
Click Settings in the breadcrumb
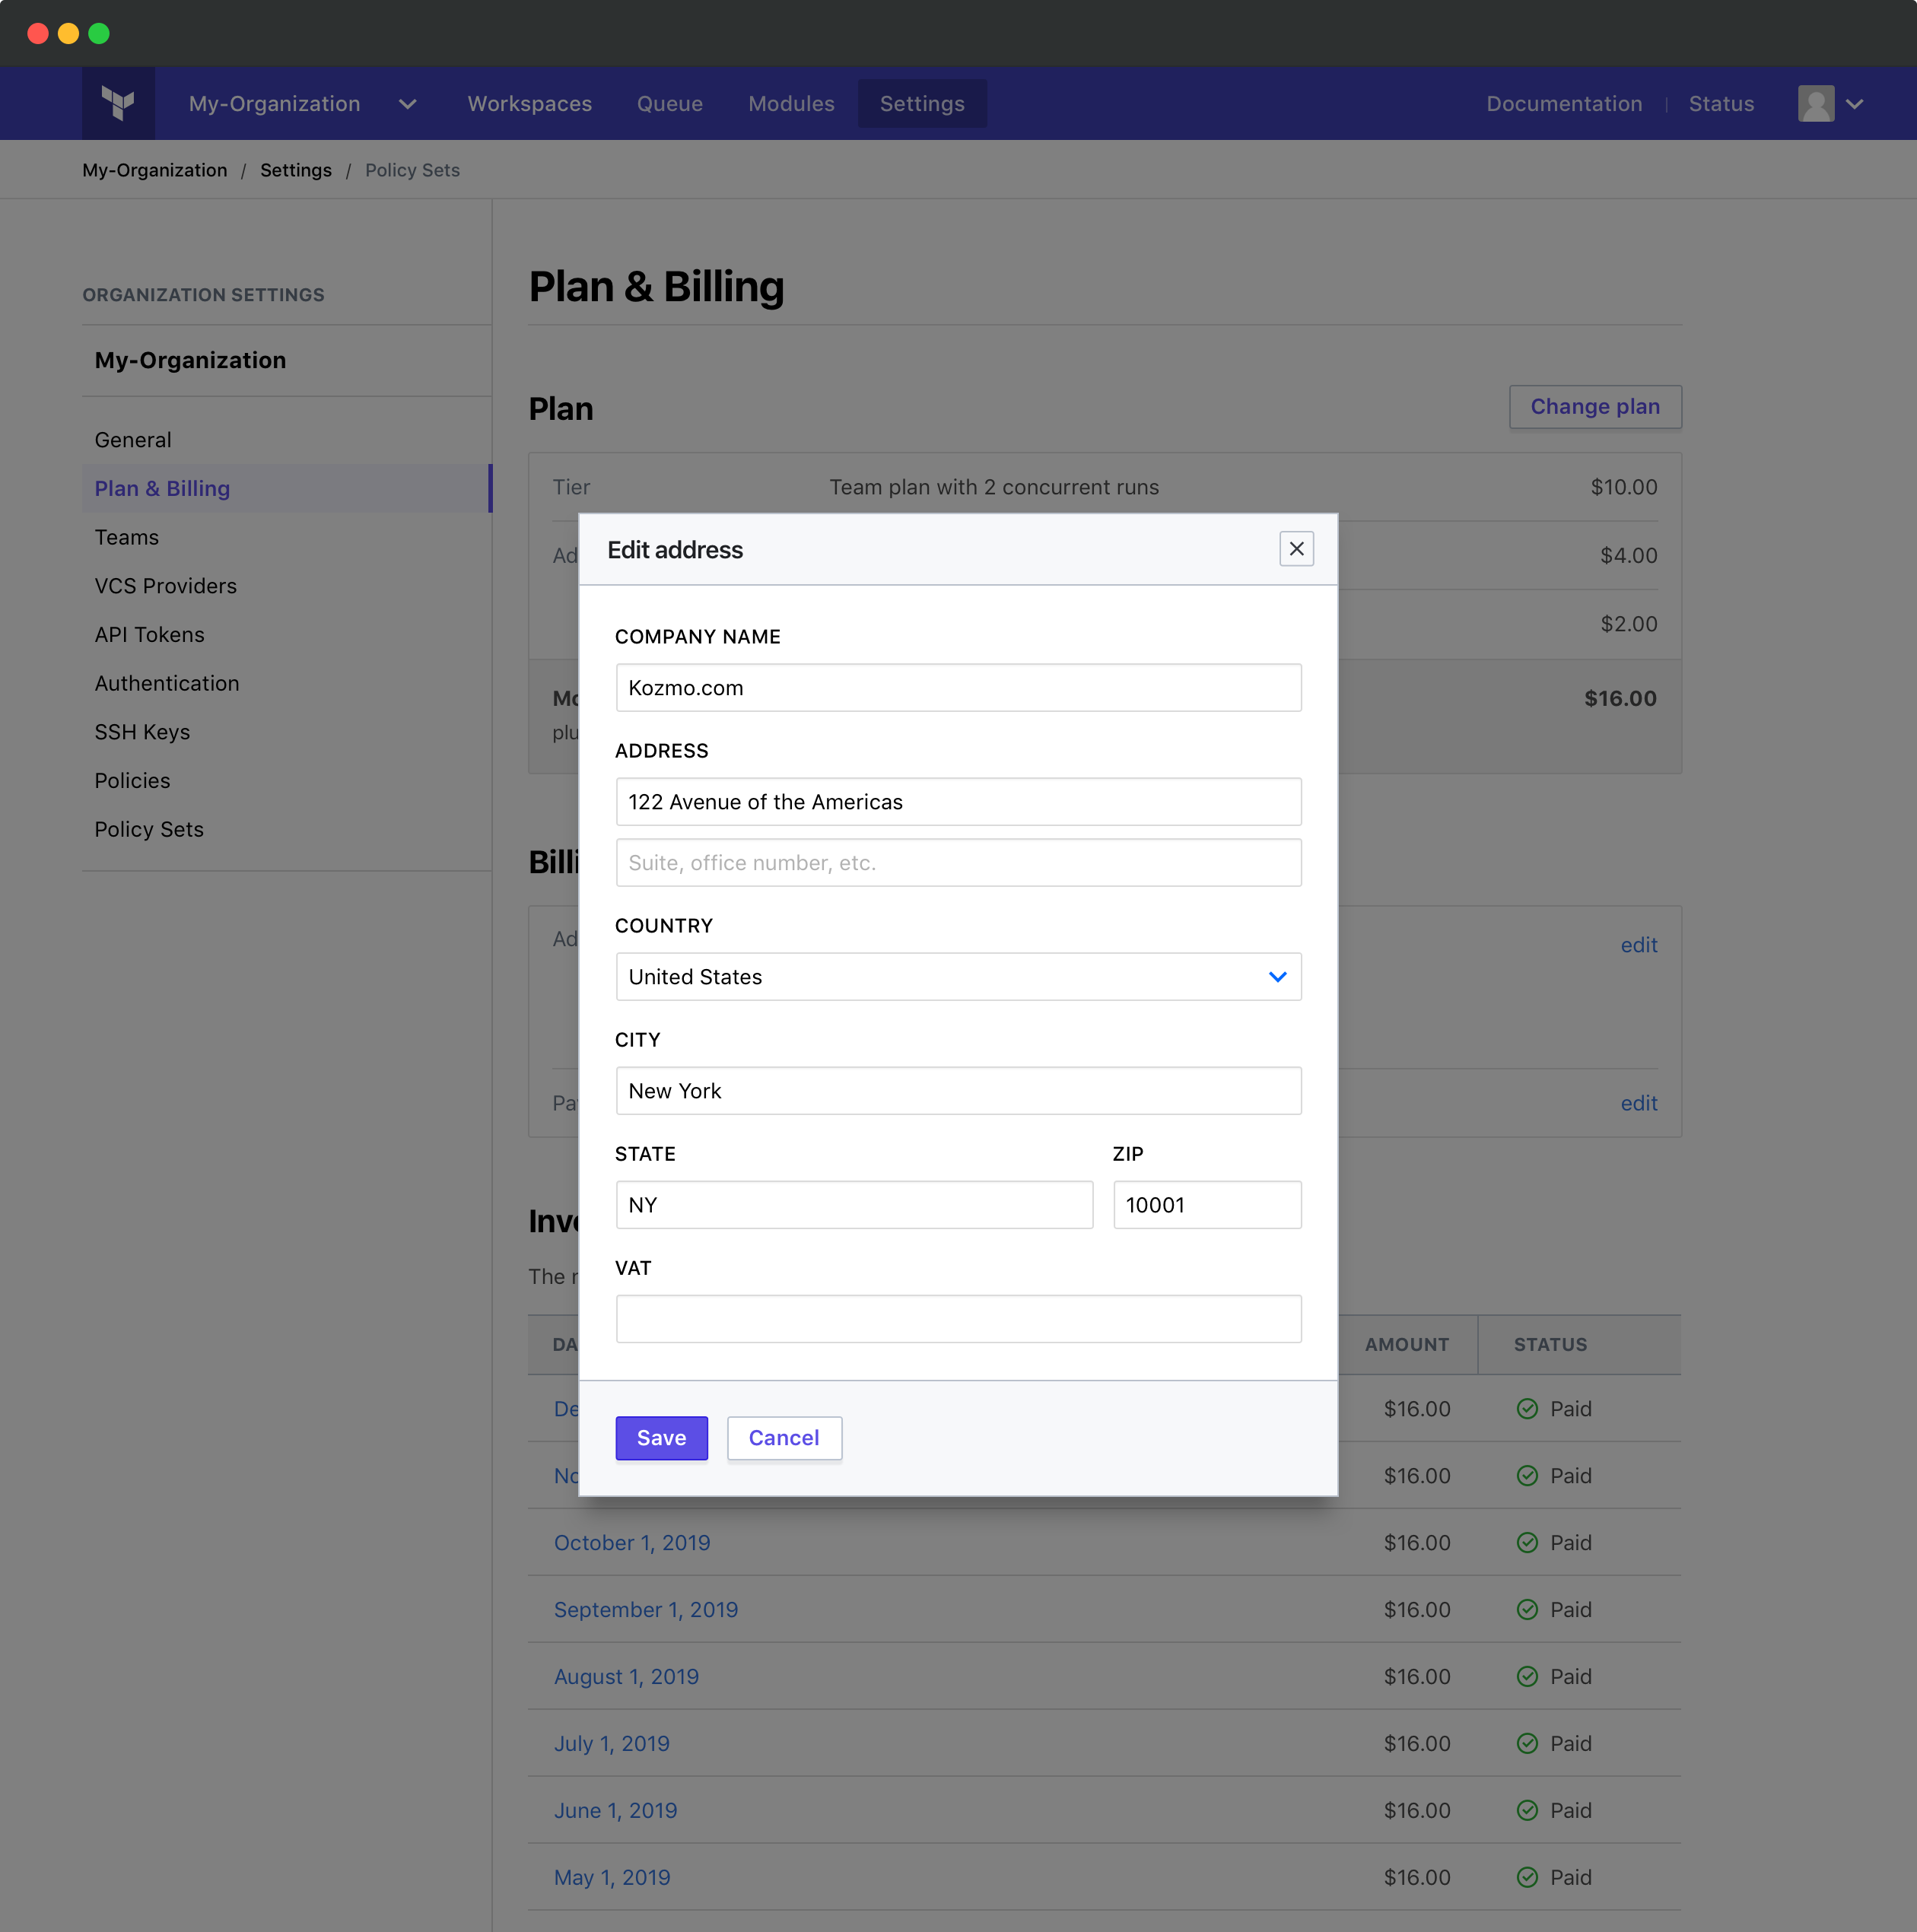click(296, 170)
